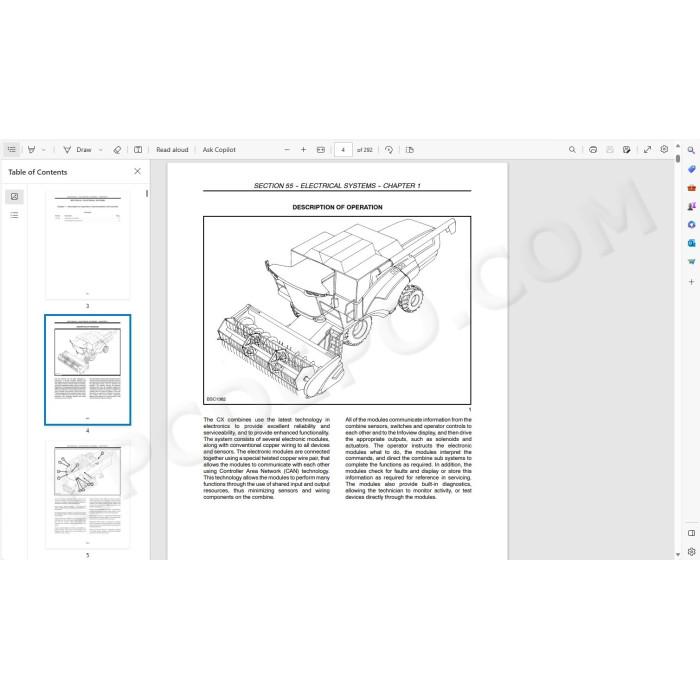Click scroll up arrow of document

[x=678, y=146]
